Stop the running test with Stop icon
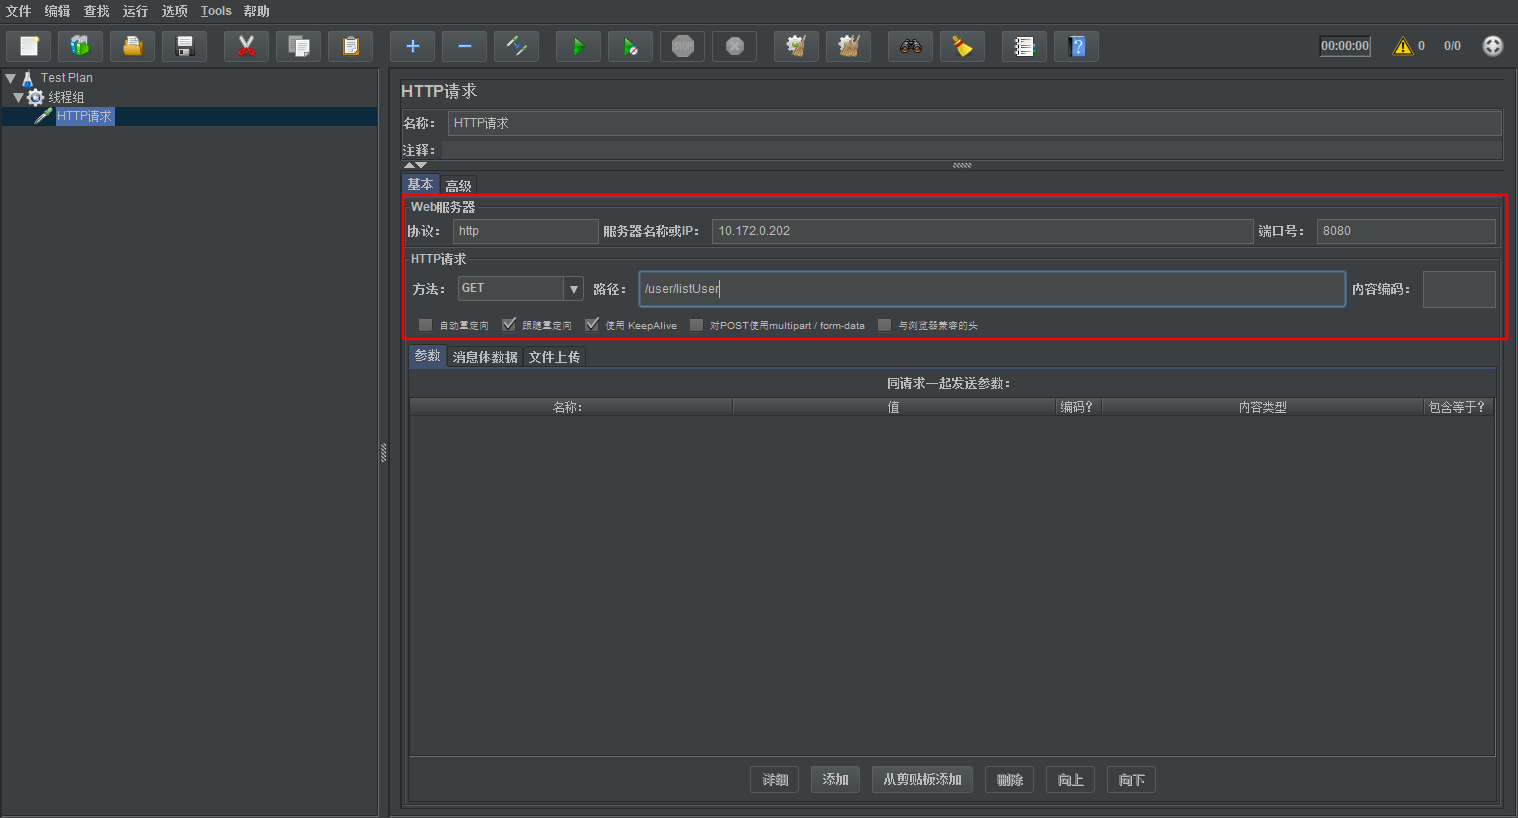1518x818 pixels. (682, 46)
